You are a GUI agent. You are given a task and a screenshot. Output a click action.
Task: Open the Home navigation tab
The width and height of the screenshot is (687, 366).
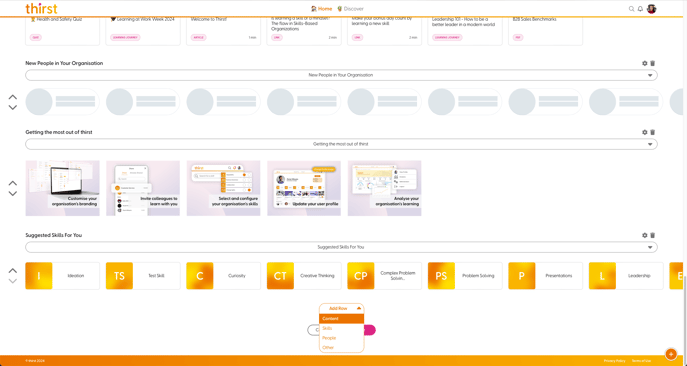(x=322, y=9)
